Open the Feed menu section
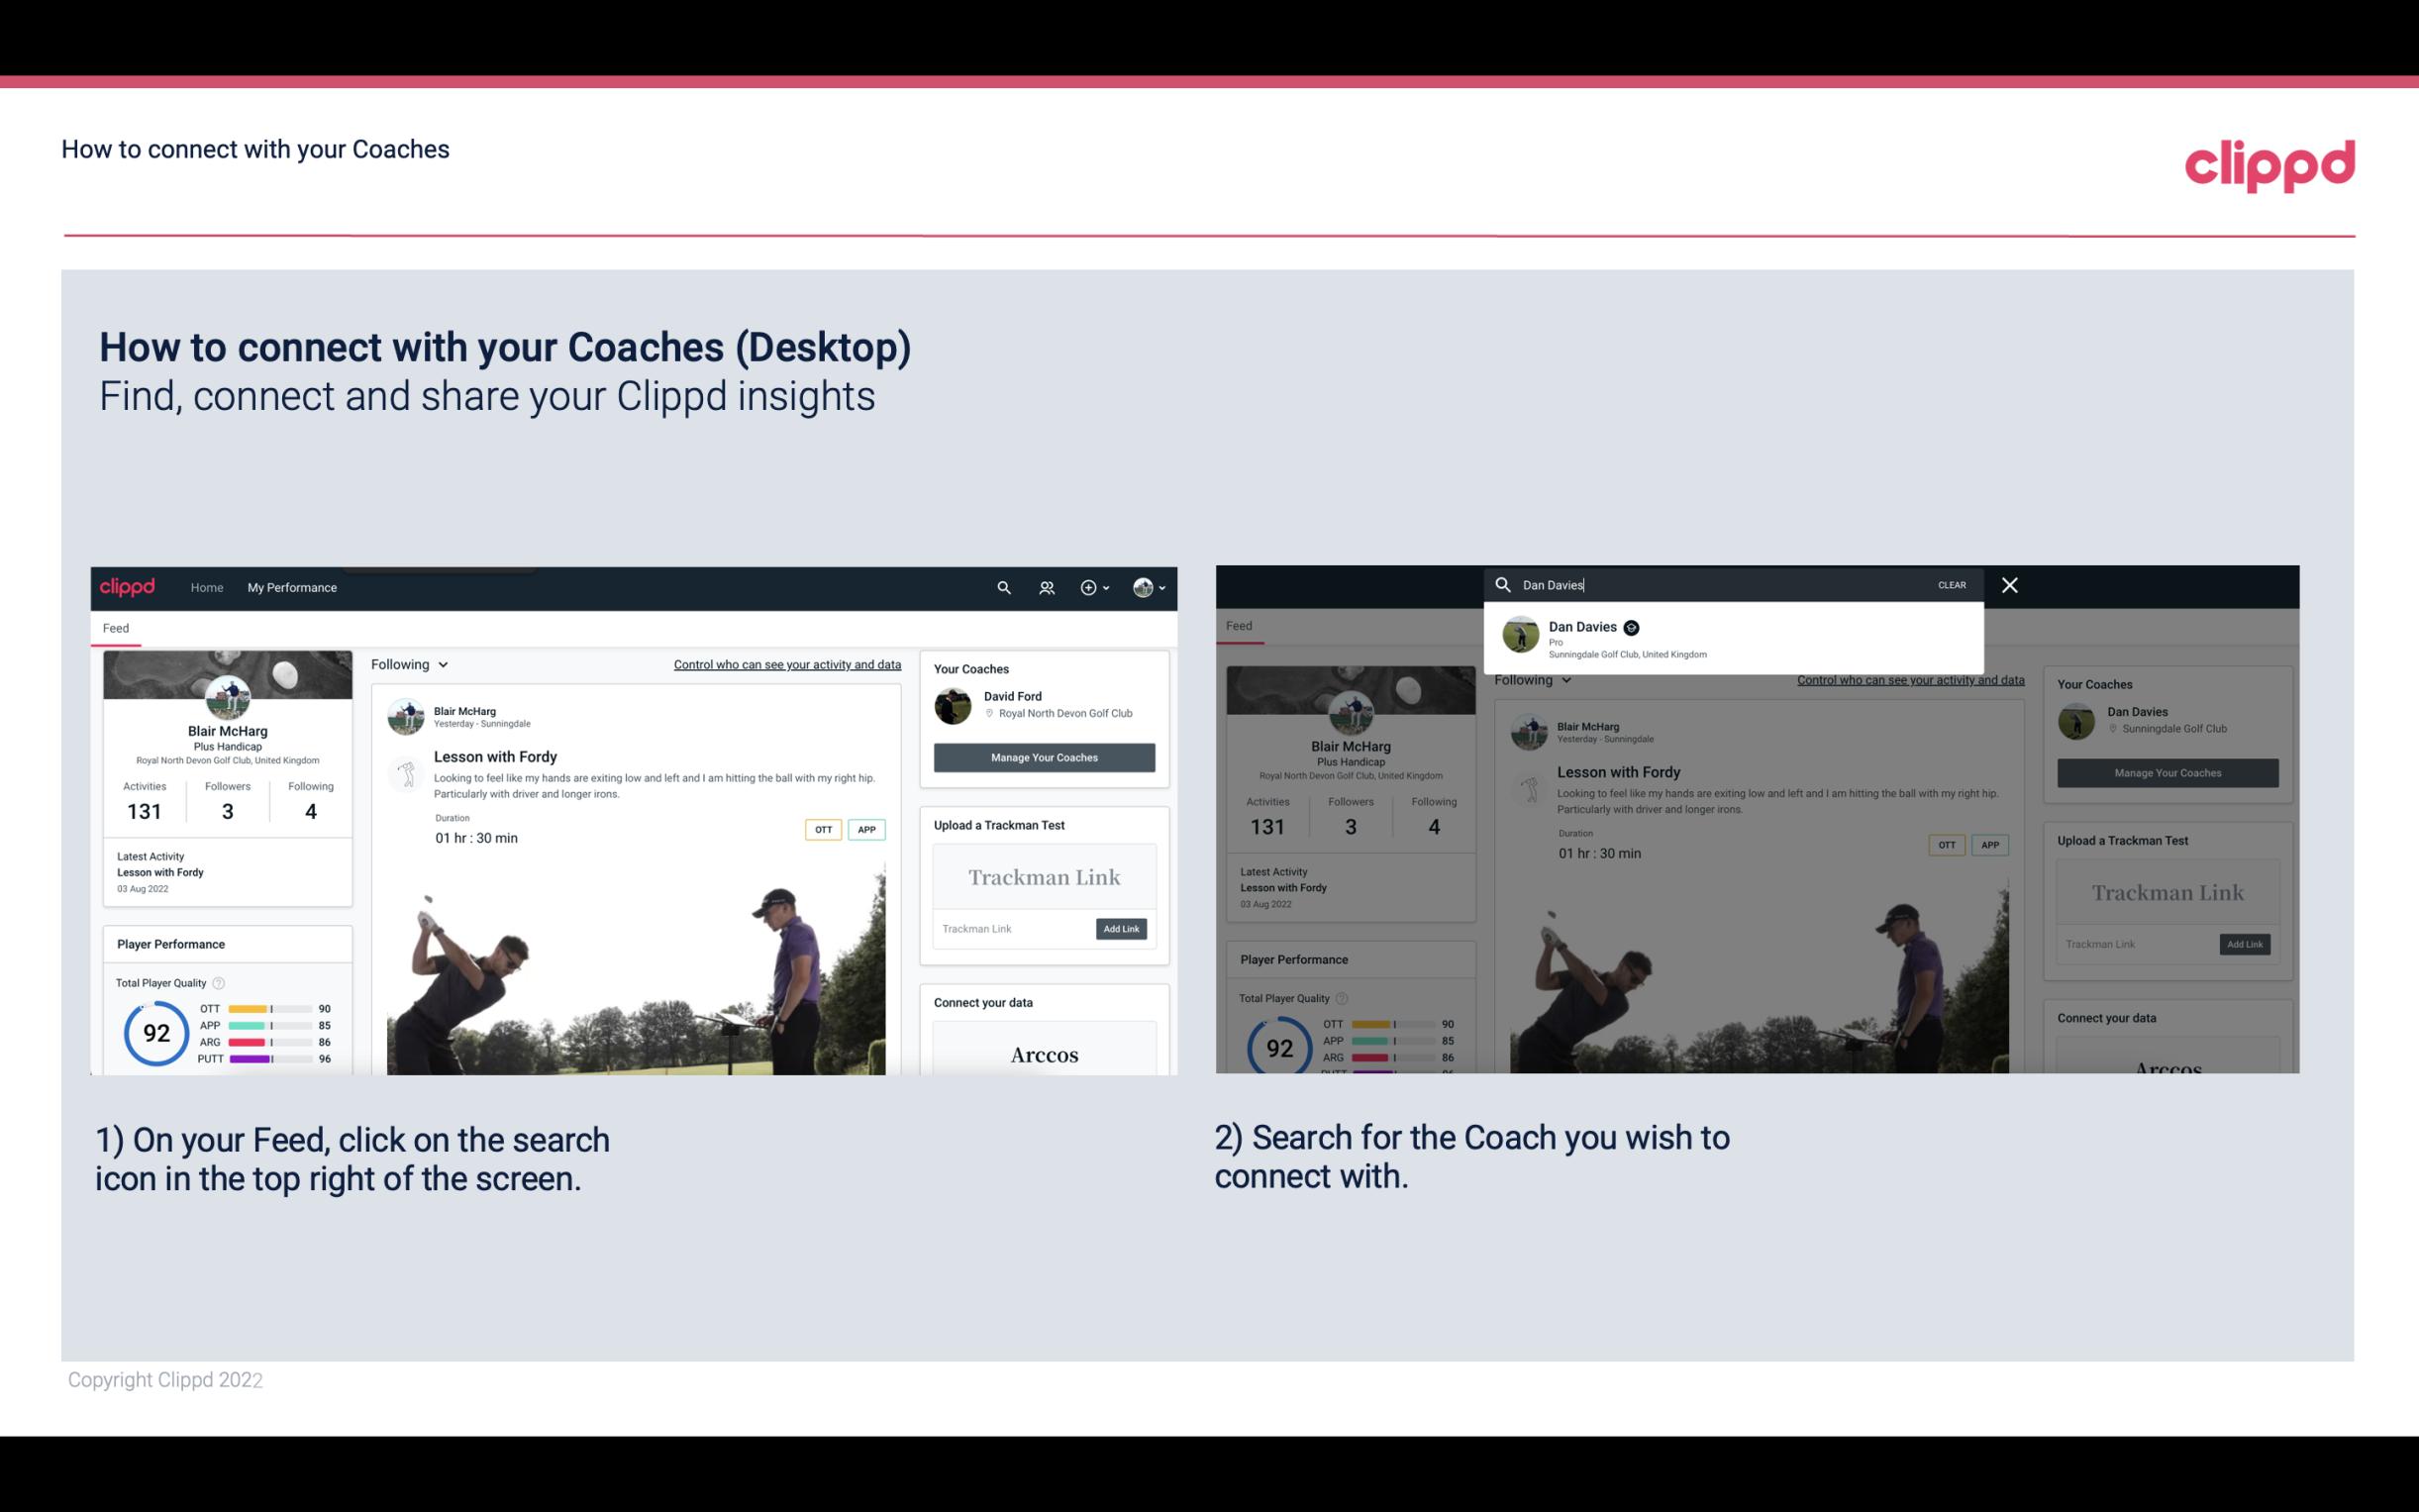Image resolution: width=2419 pixels, height=1512 pixels. (117, 627)
